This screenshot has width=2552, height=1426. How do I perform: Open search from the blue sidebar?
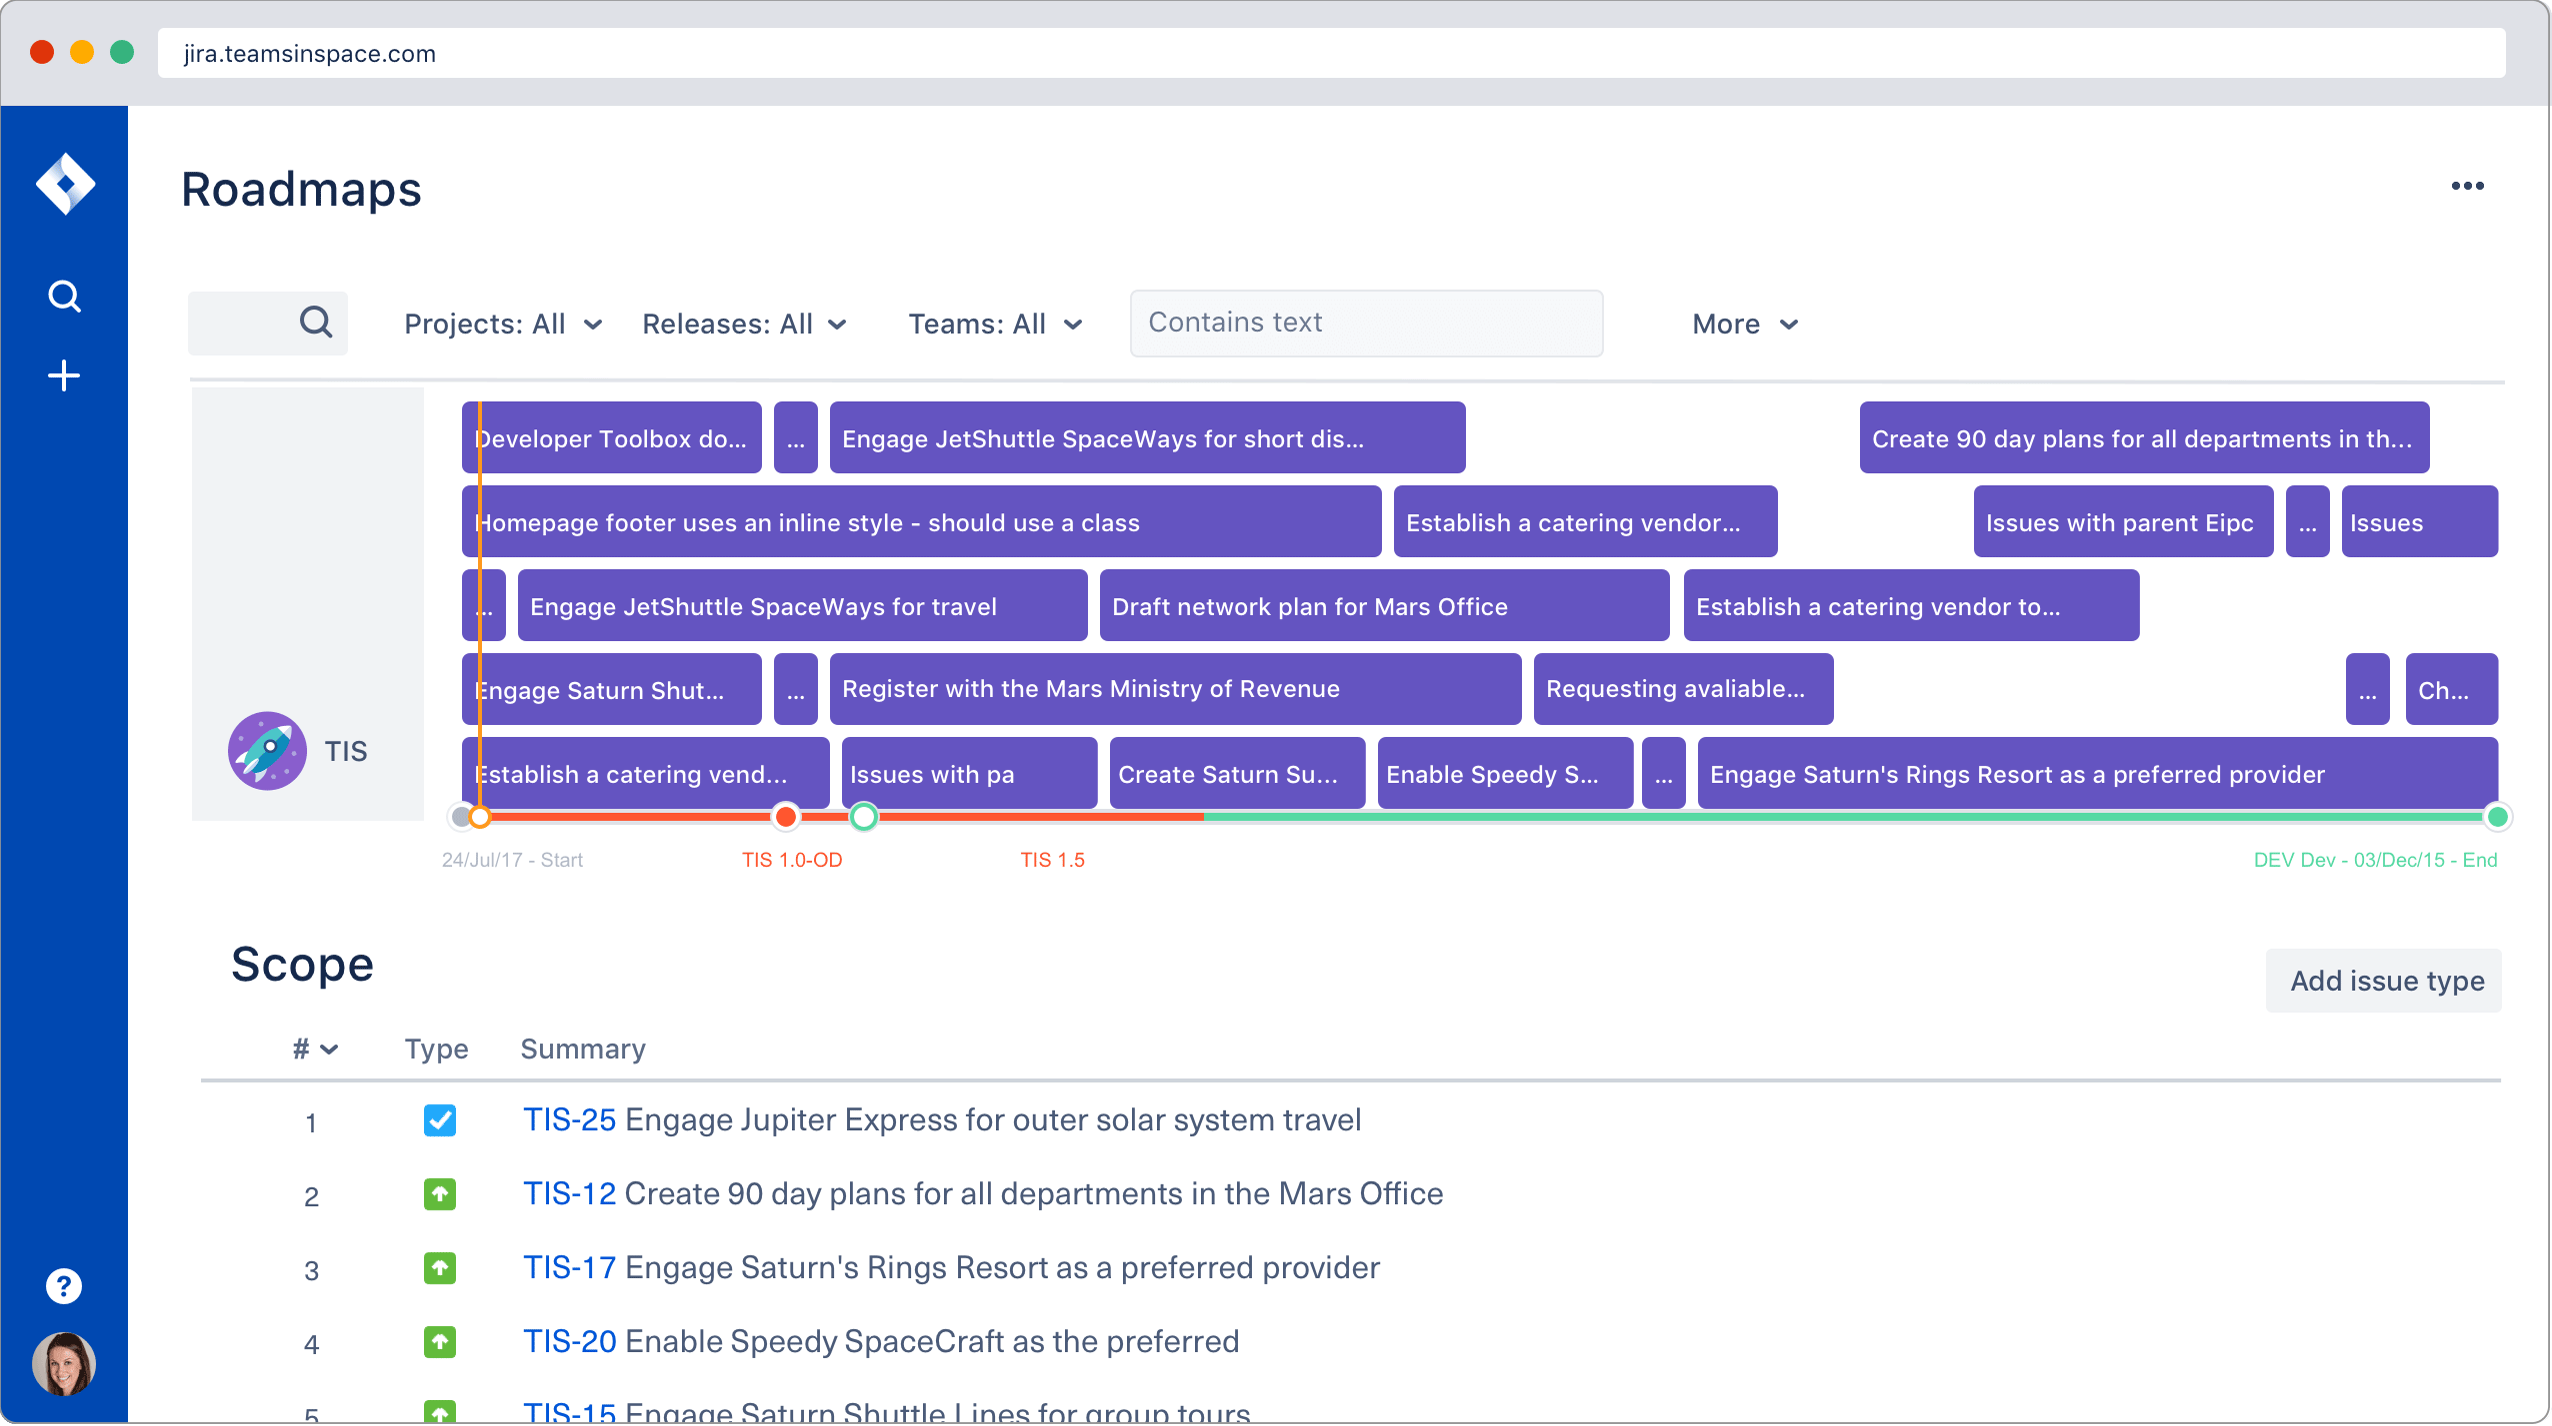[x=65, y=296]
